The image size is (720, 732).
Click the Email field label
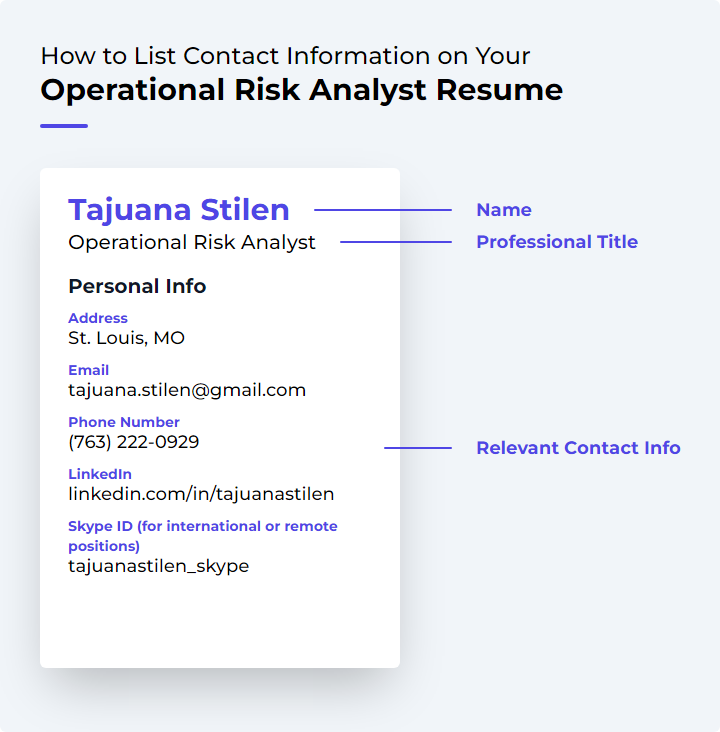coord(88,370)
